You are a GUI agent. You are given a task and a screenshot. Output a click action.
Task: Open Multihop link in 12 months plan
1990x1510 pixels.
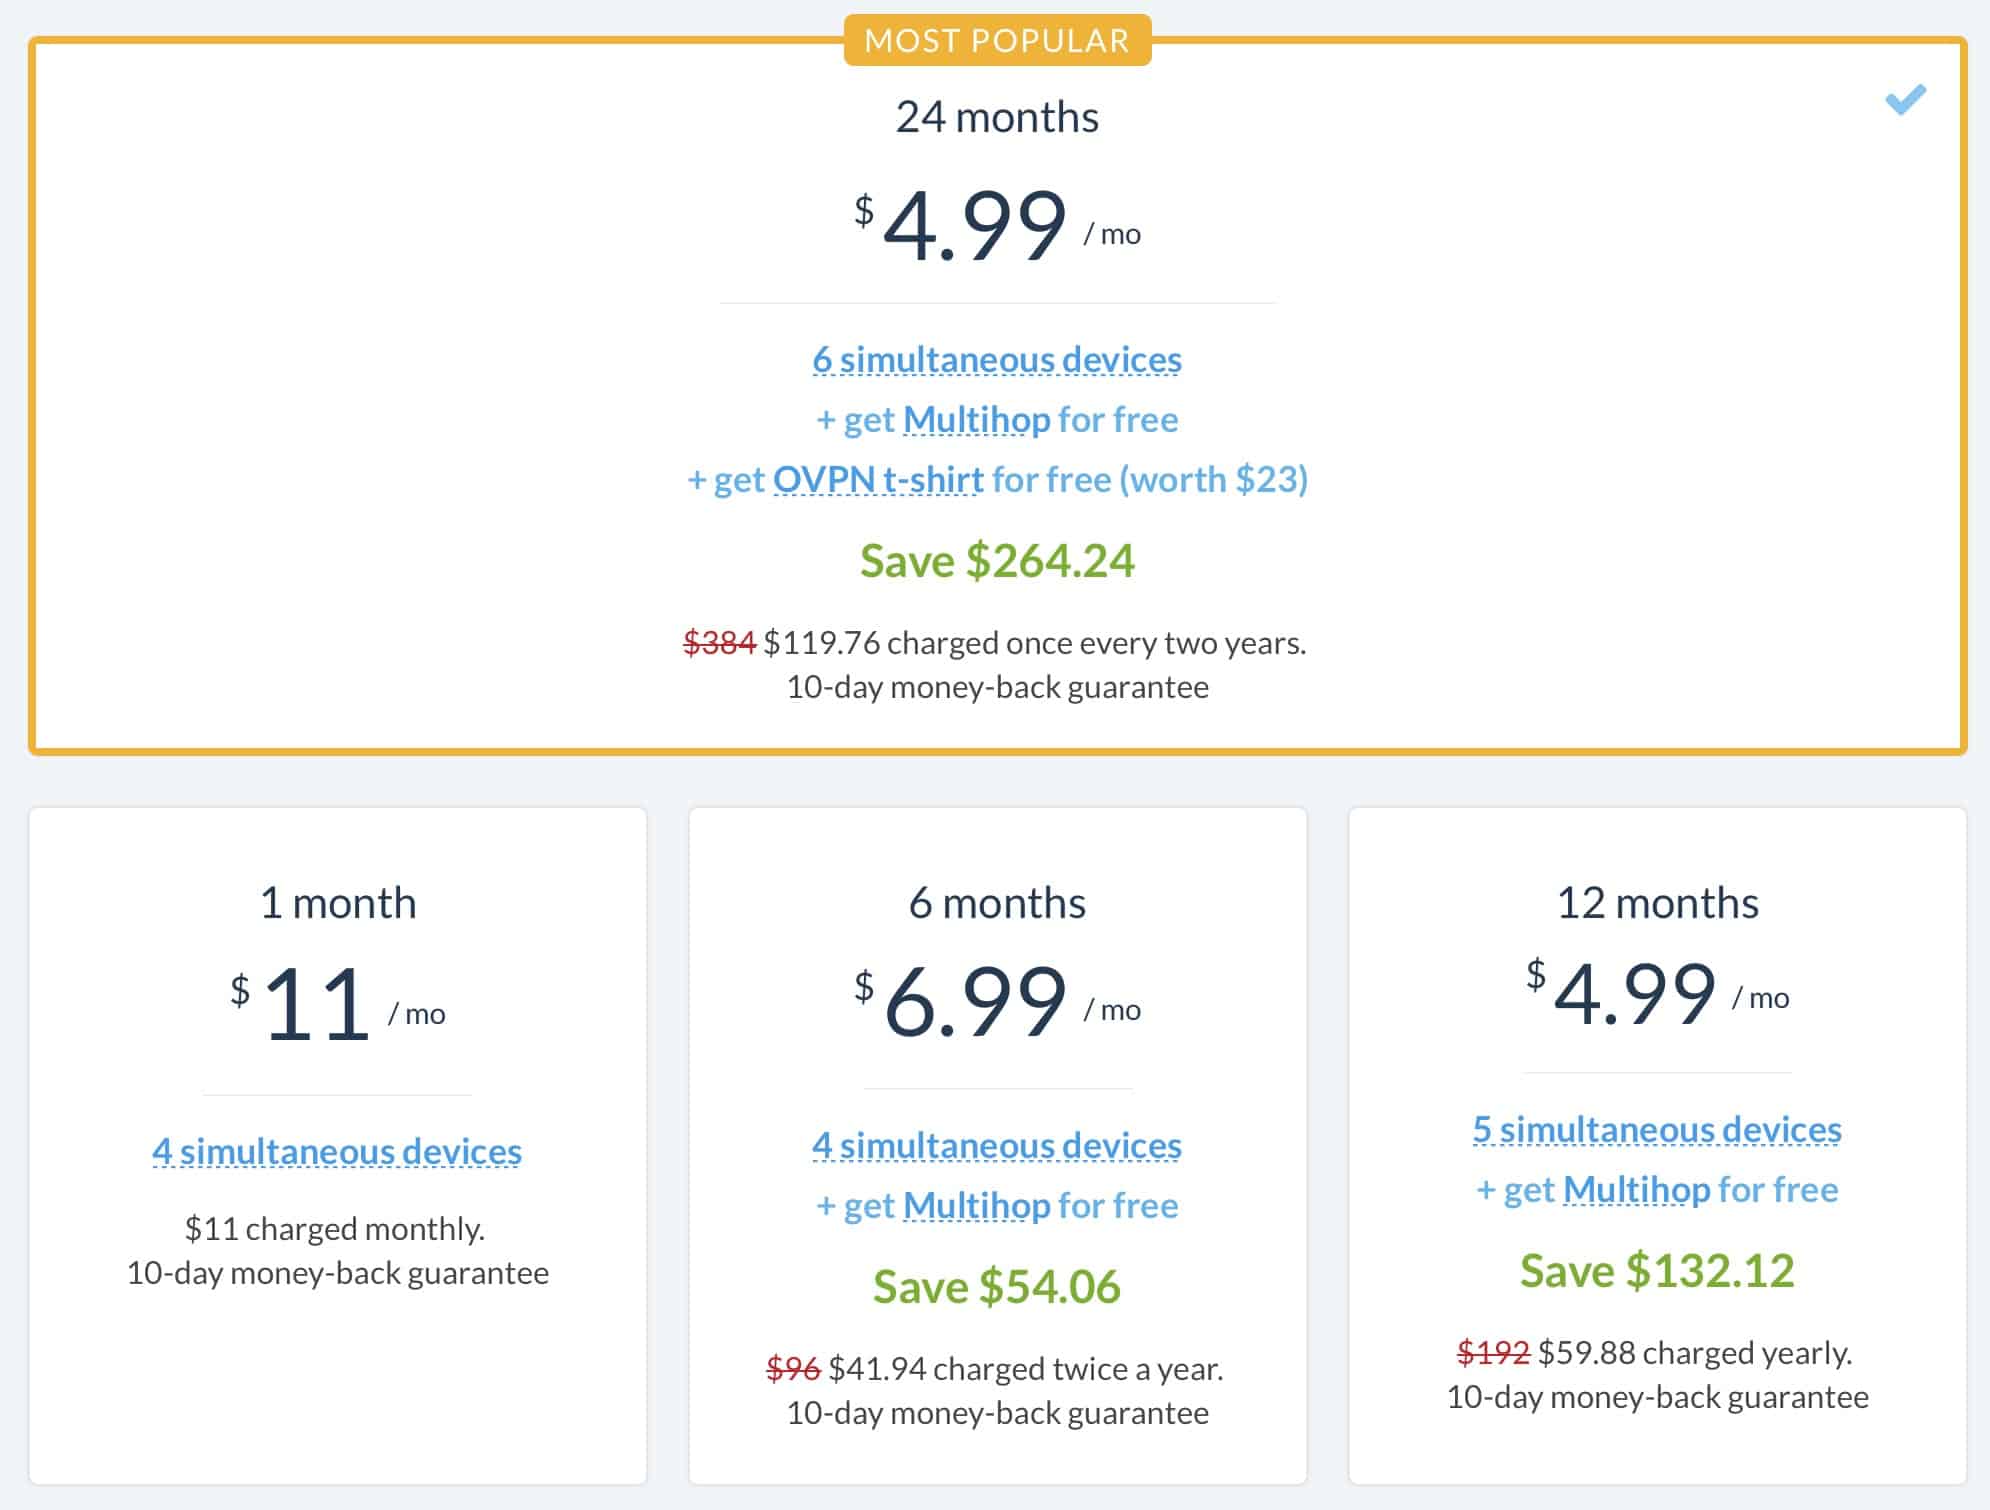1637,1190
